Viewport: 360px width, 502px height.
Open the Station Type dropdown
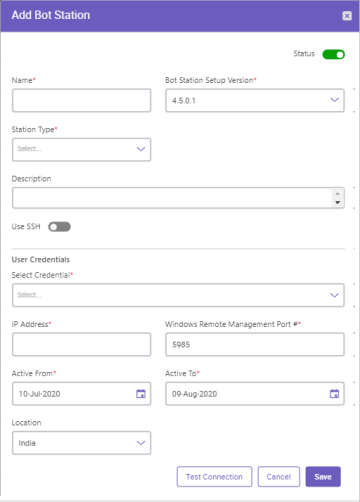click(x=81, y=149)
